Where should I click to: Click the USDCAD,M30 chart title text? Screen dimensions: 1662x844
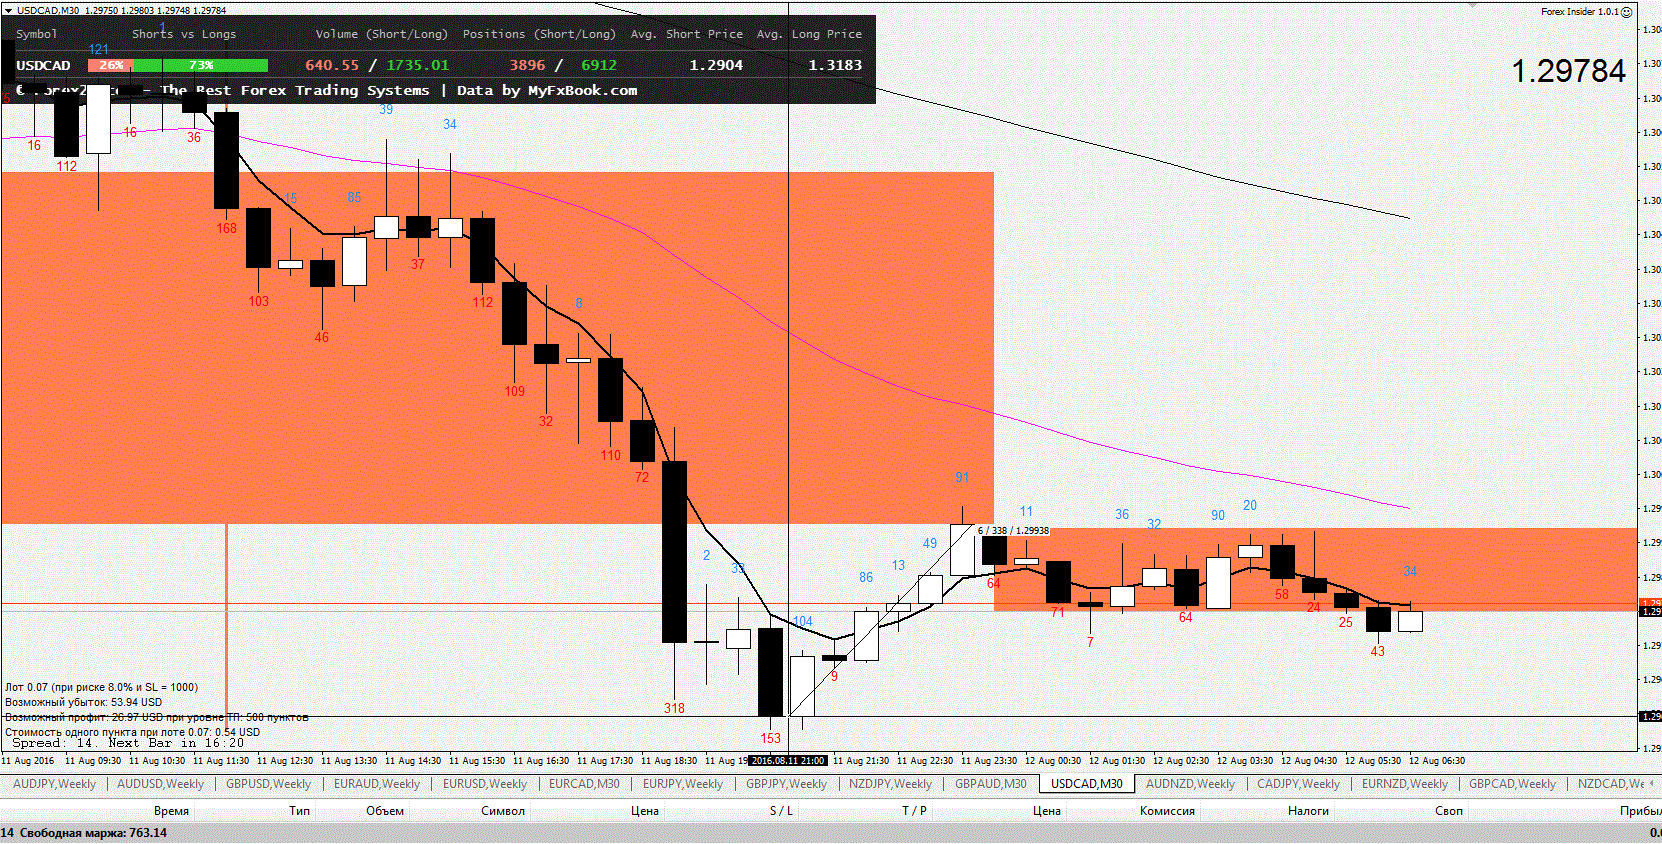48,10
